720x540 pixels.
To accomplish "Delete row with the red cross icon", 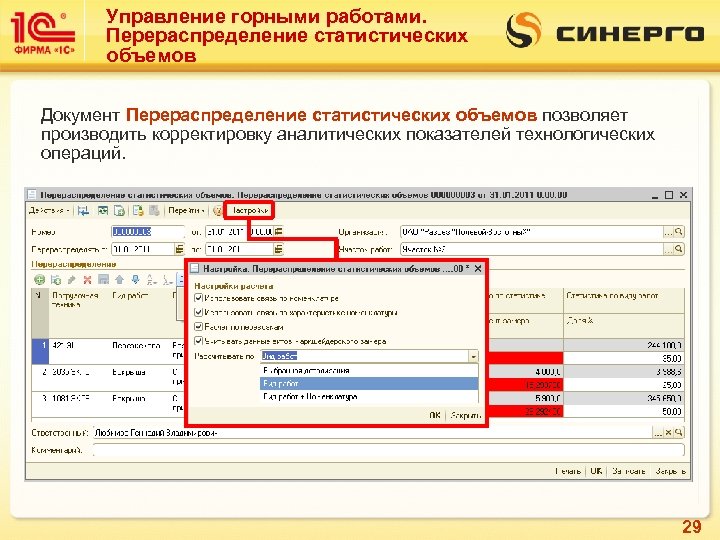I will coord(87,280).
